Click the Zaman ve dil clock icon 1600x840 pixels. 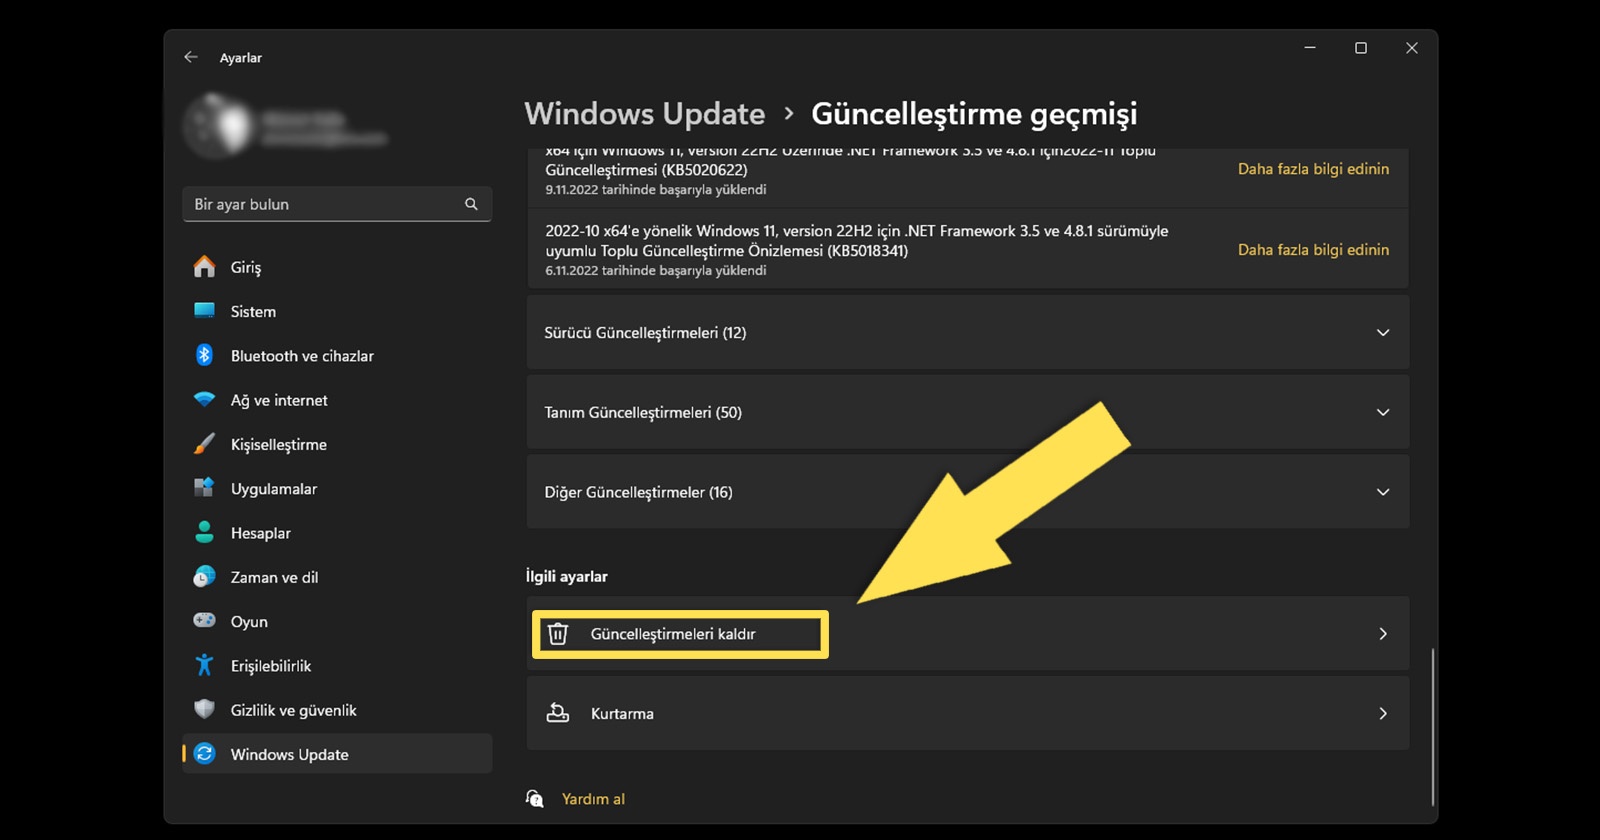click(x=204, y=577)
